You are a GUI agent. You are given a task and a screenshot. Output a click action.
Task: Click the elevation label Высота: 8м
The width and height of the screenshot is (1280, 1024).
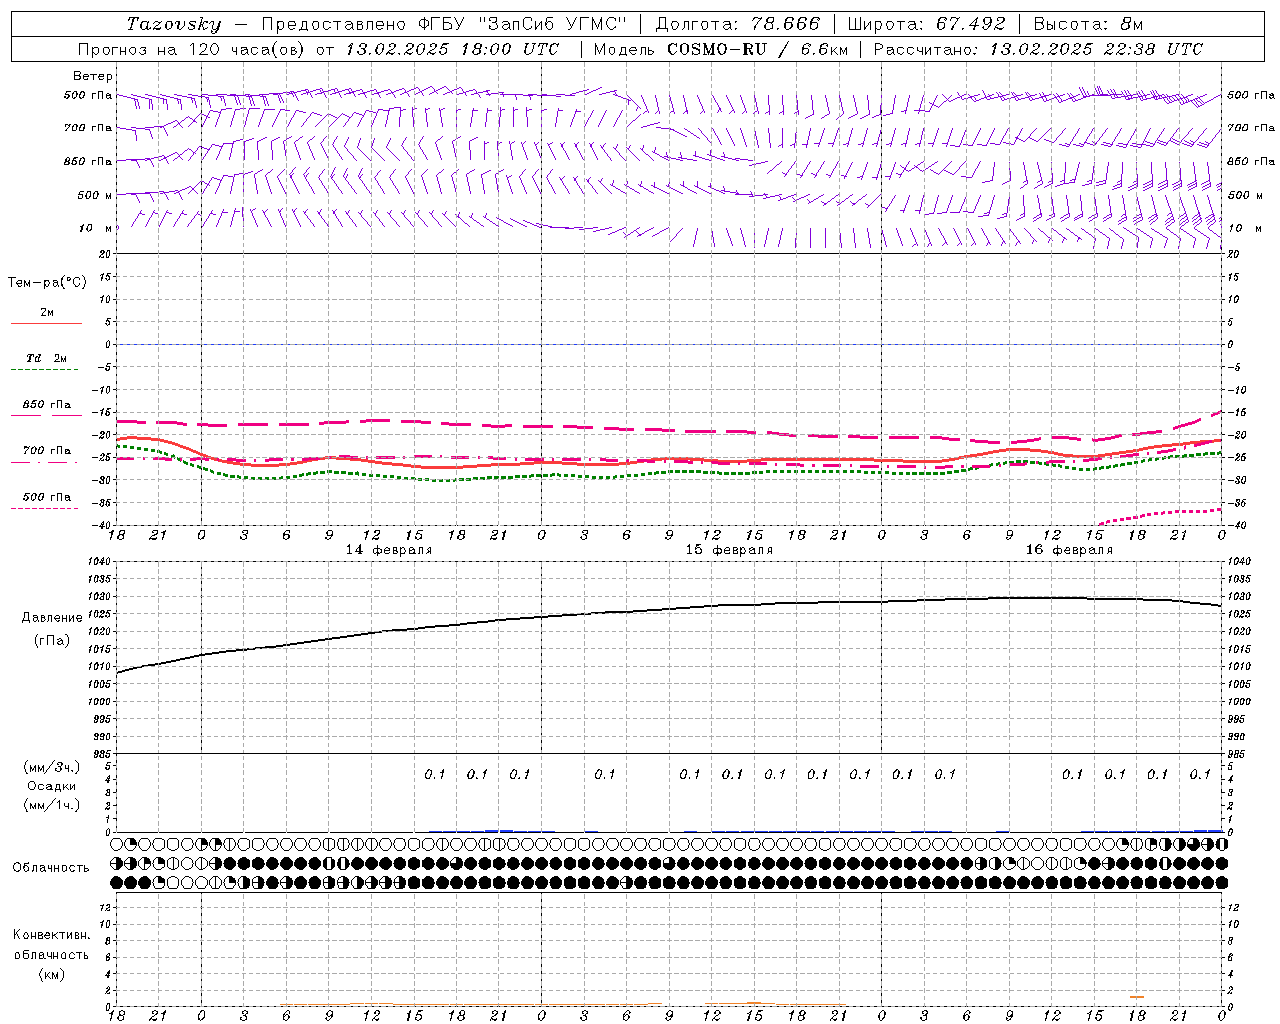coord(1088,24)
